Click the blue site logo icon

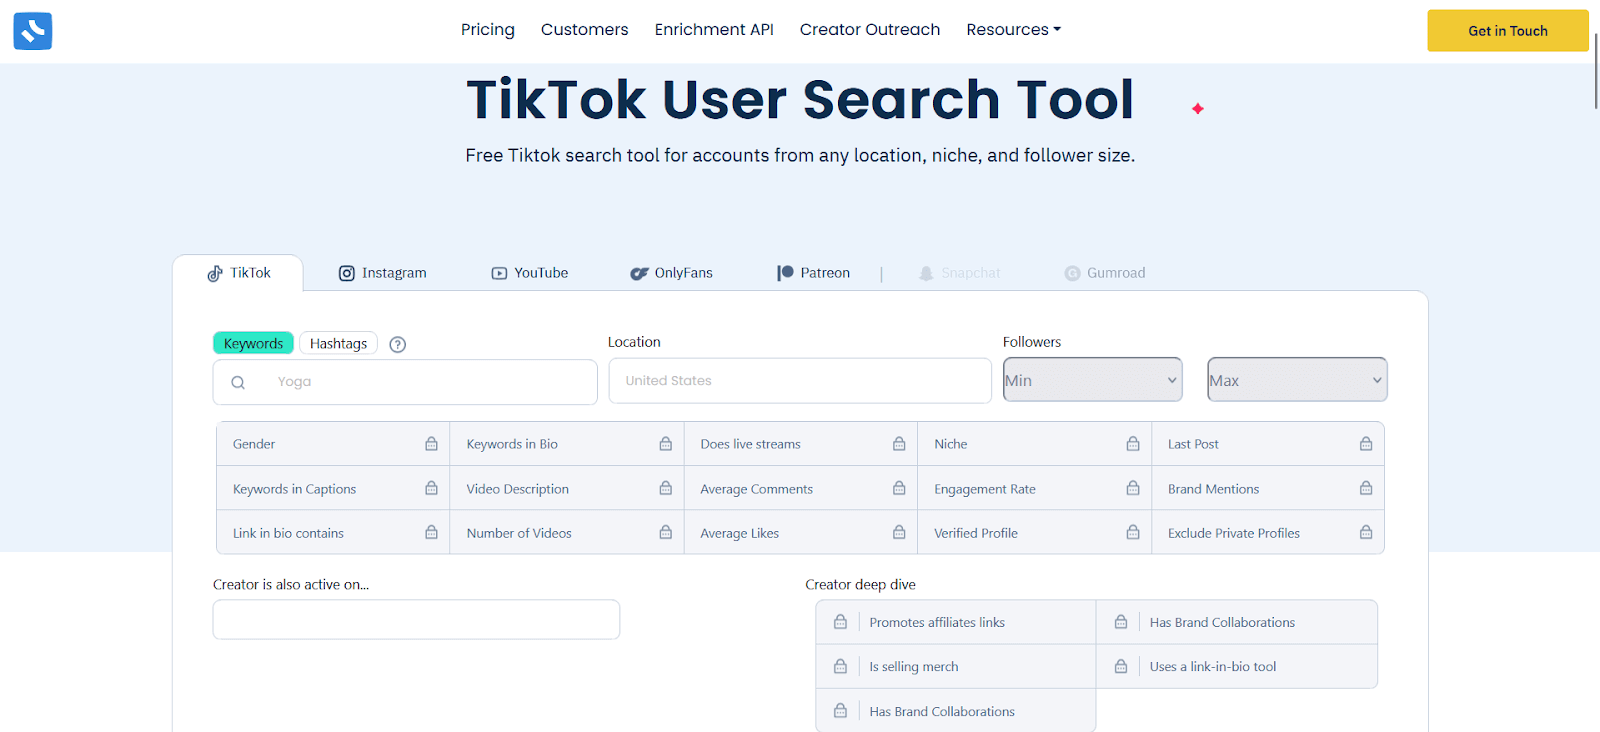pos(32,31)
